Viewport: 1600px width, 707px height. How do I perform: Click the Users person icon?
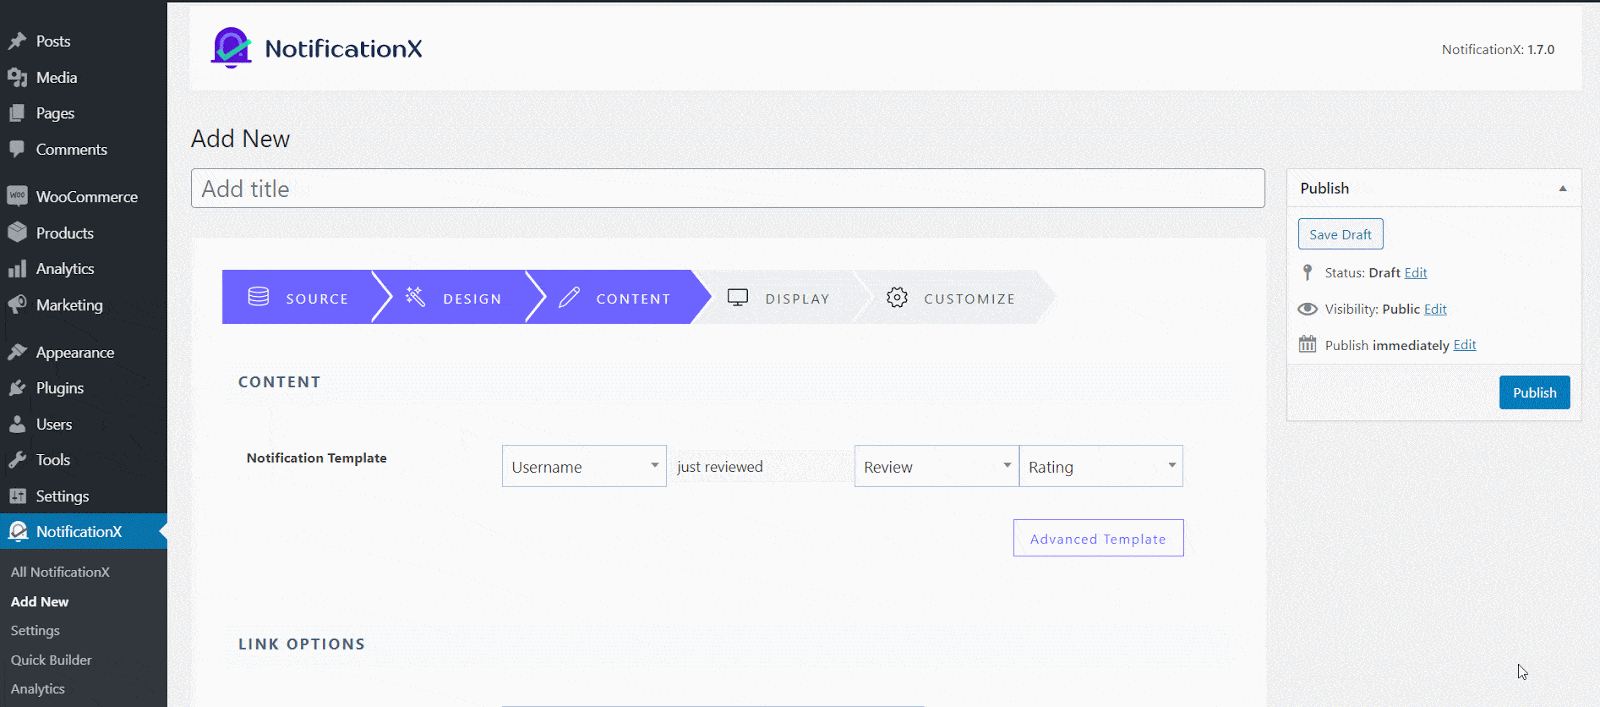tap(17, 424)
